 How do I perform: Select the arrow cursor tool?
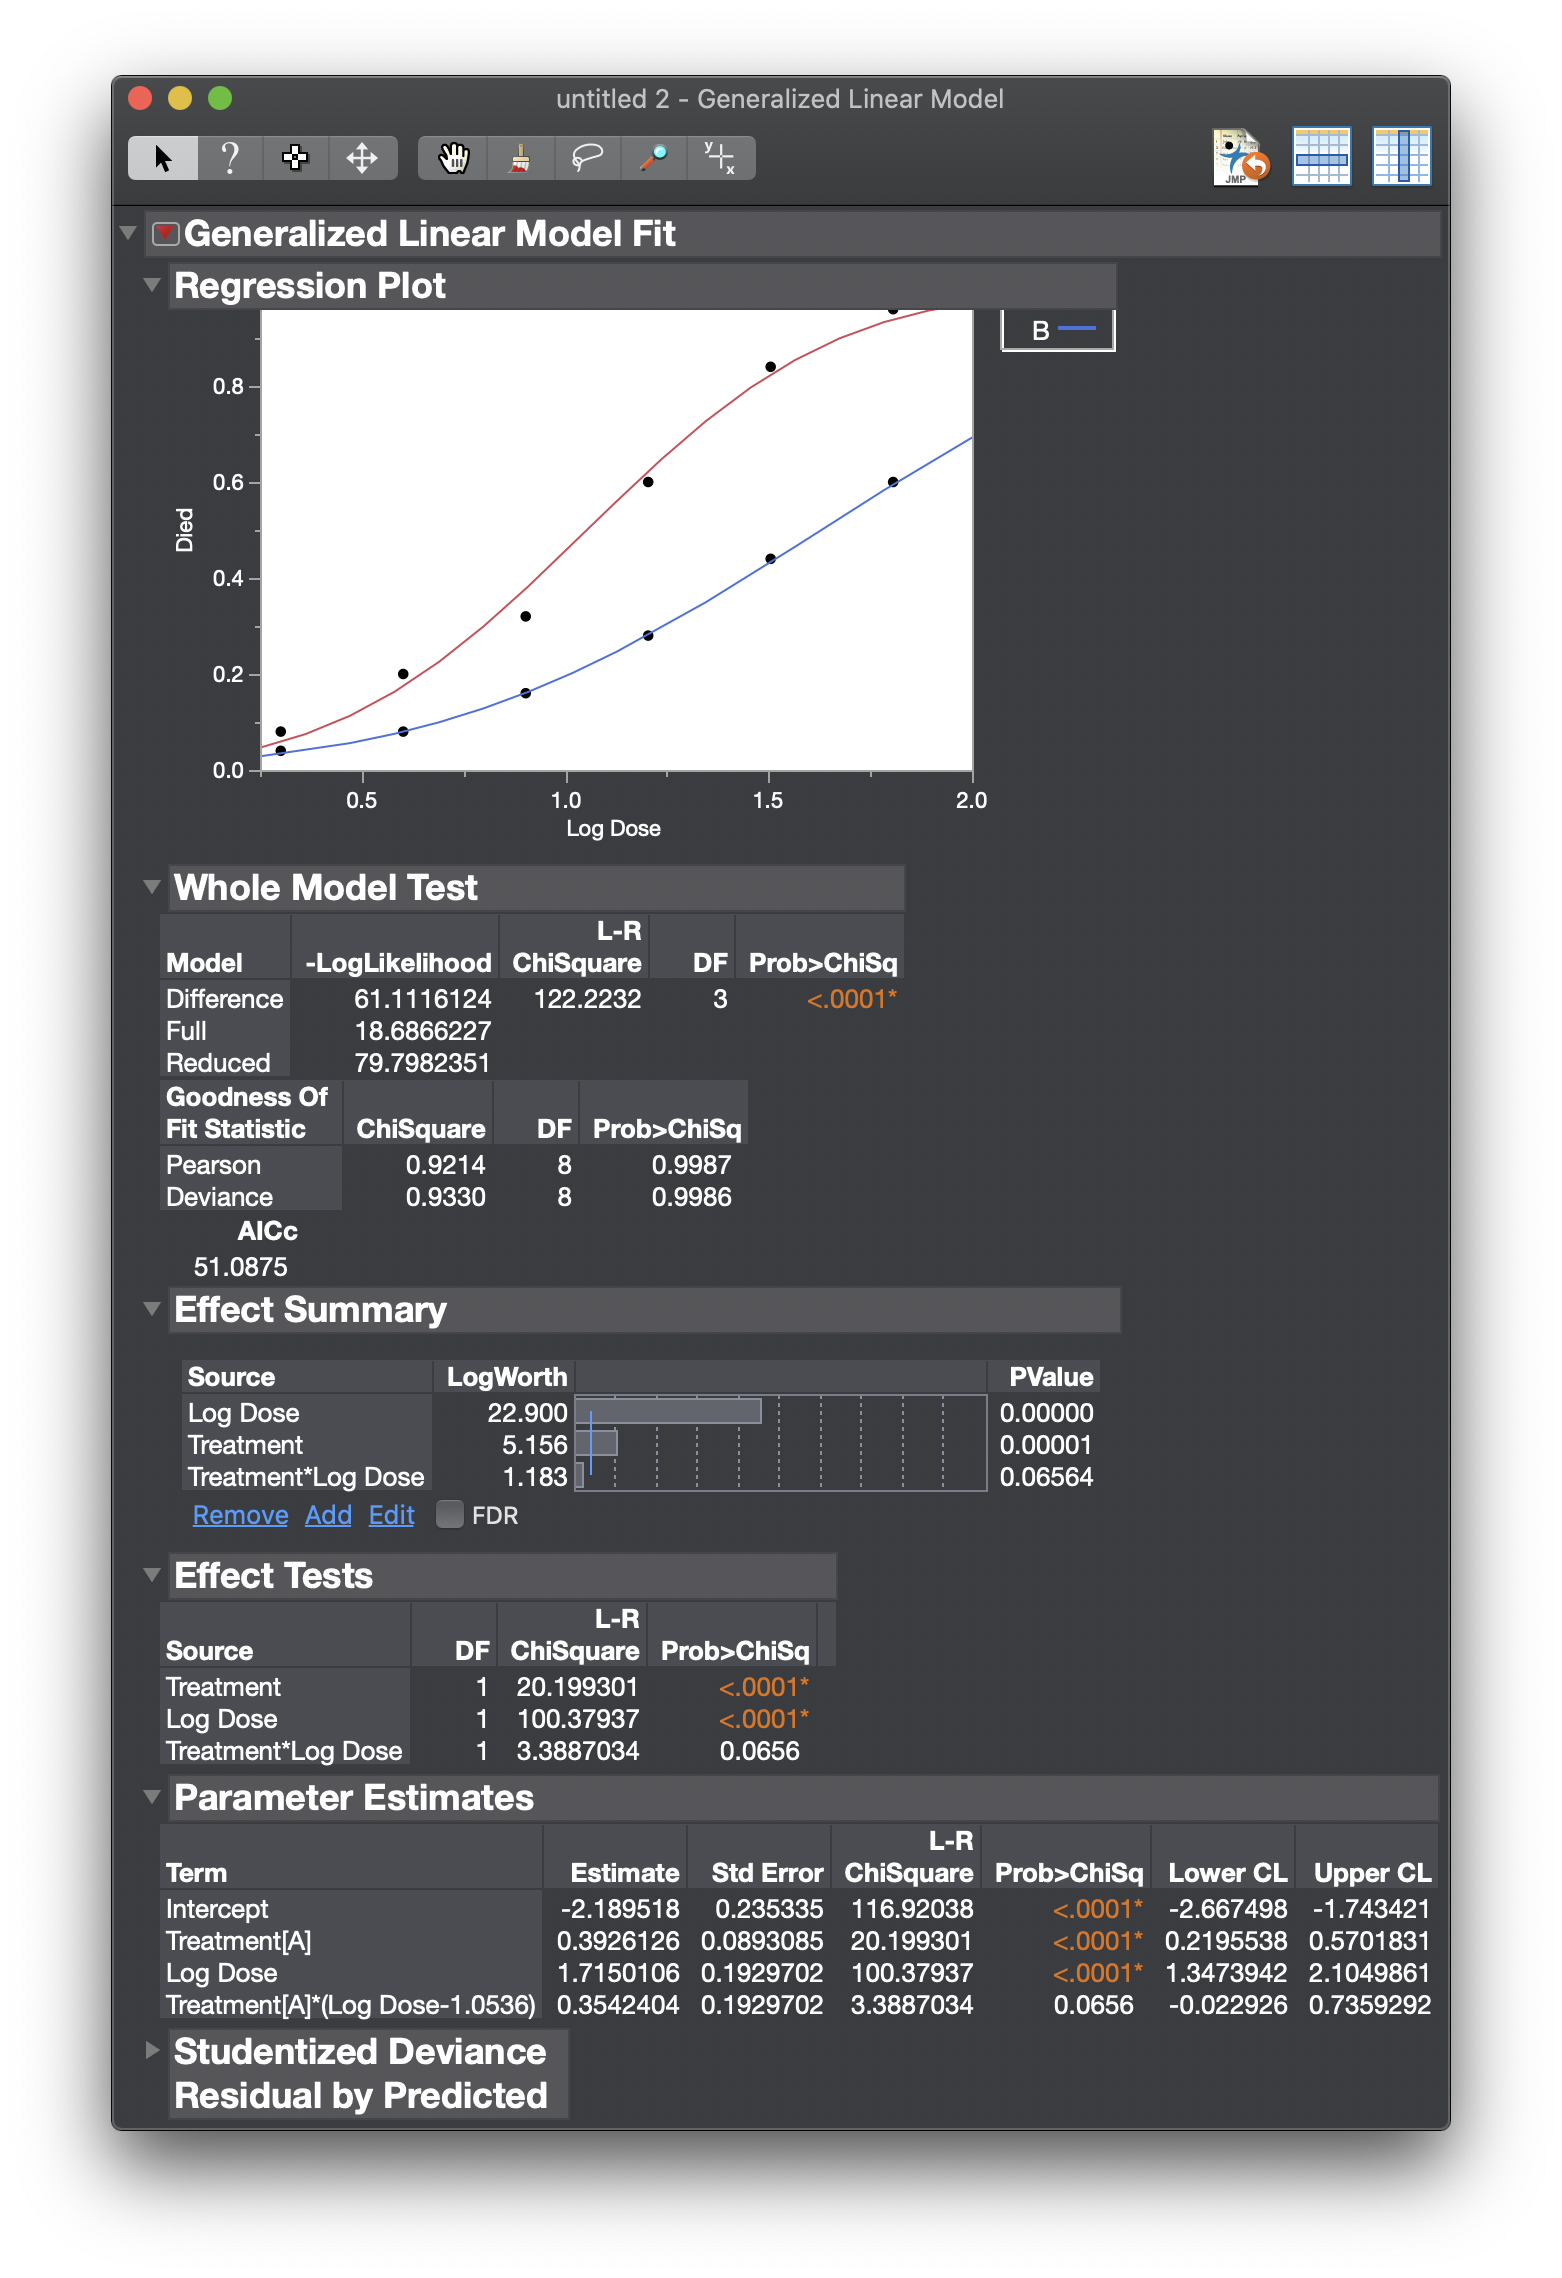point(163,158)
